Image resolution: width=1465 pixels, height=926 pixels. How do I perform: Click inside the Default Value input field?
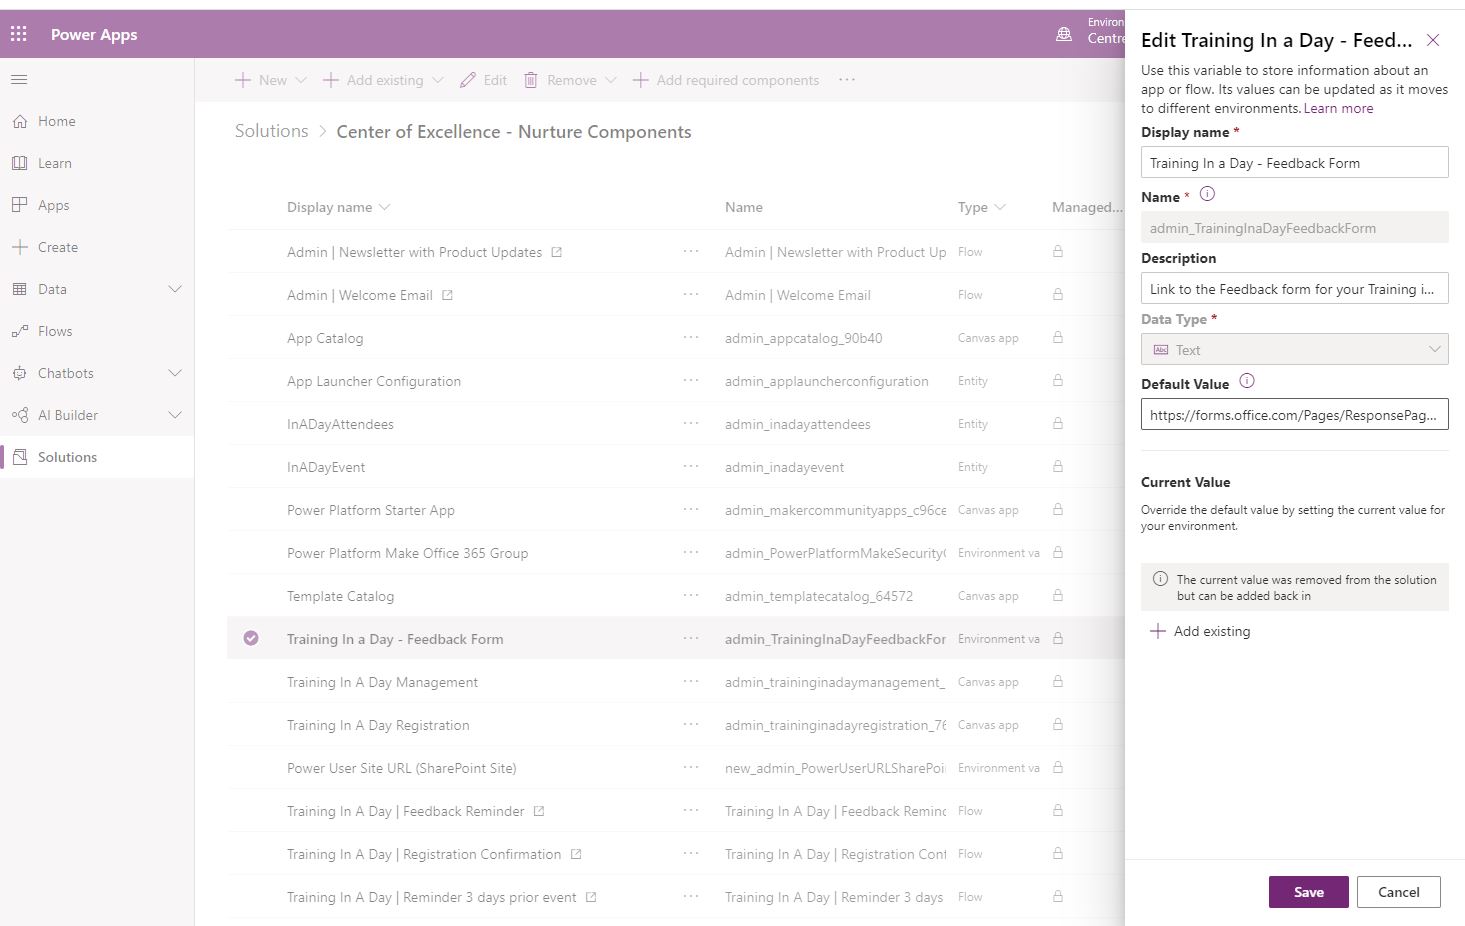click(x=1294, y=414)
